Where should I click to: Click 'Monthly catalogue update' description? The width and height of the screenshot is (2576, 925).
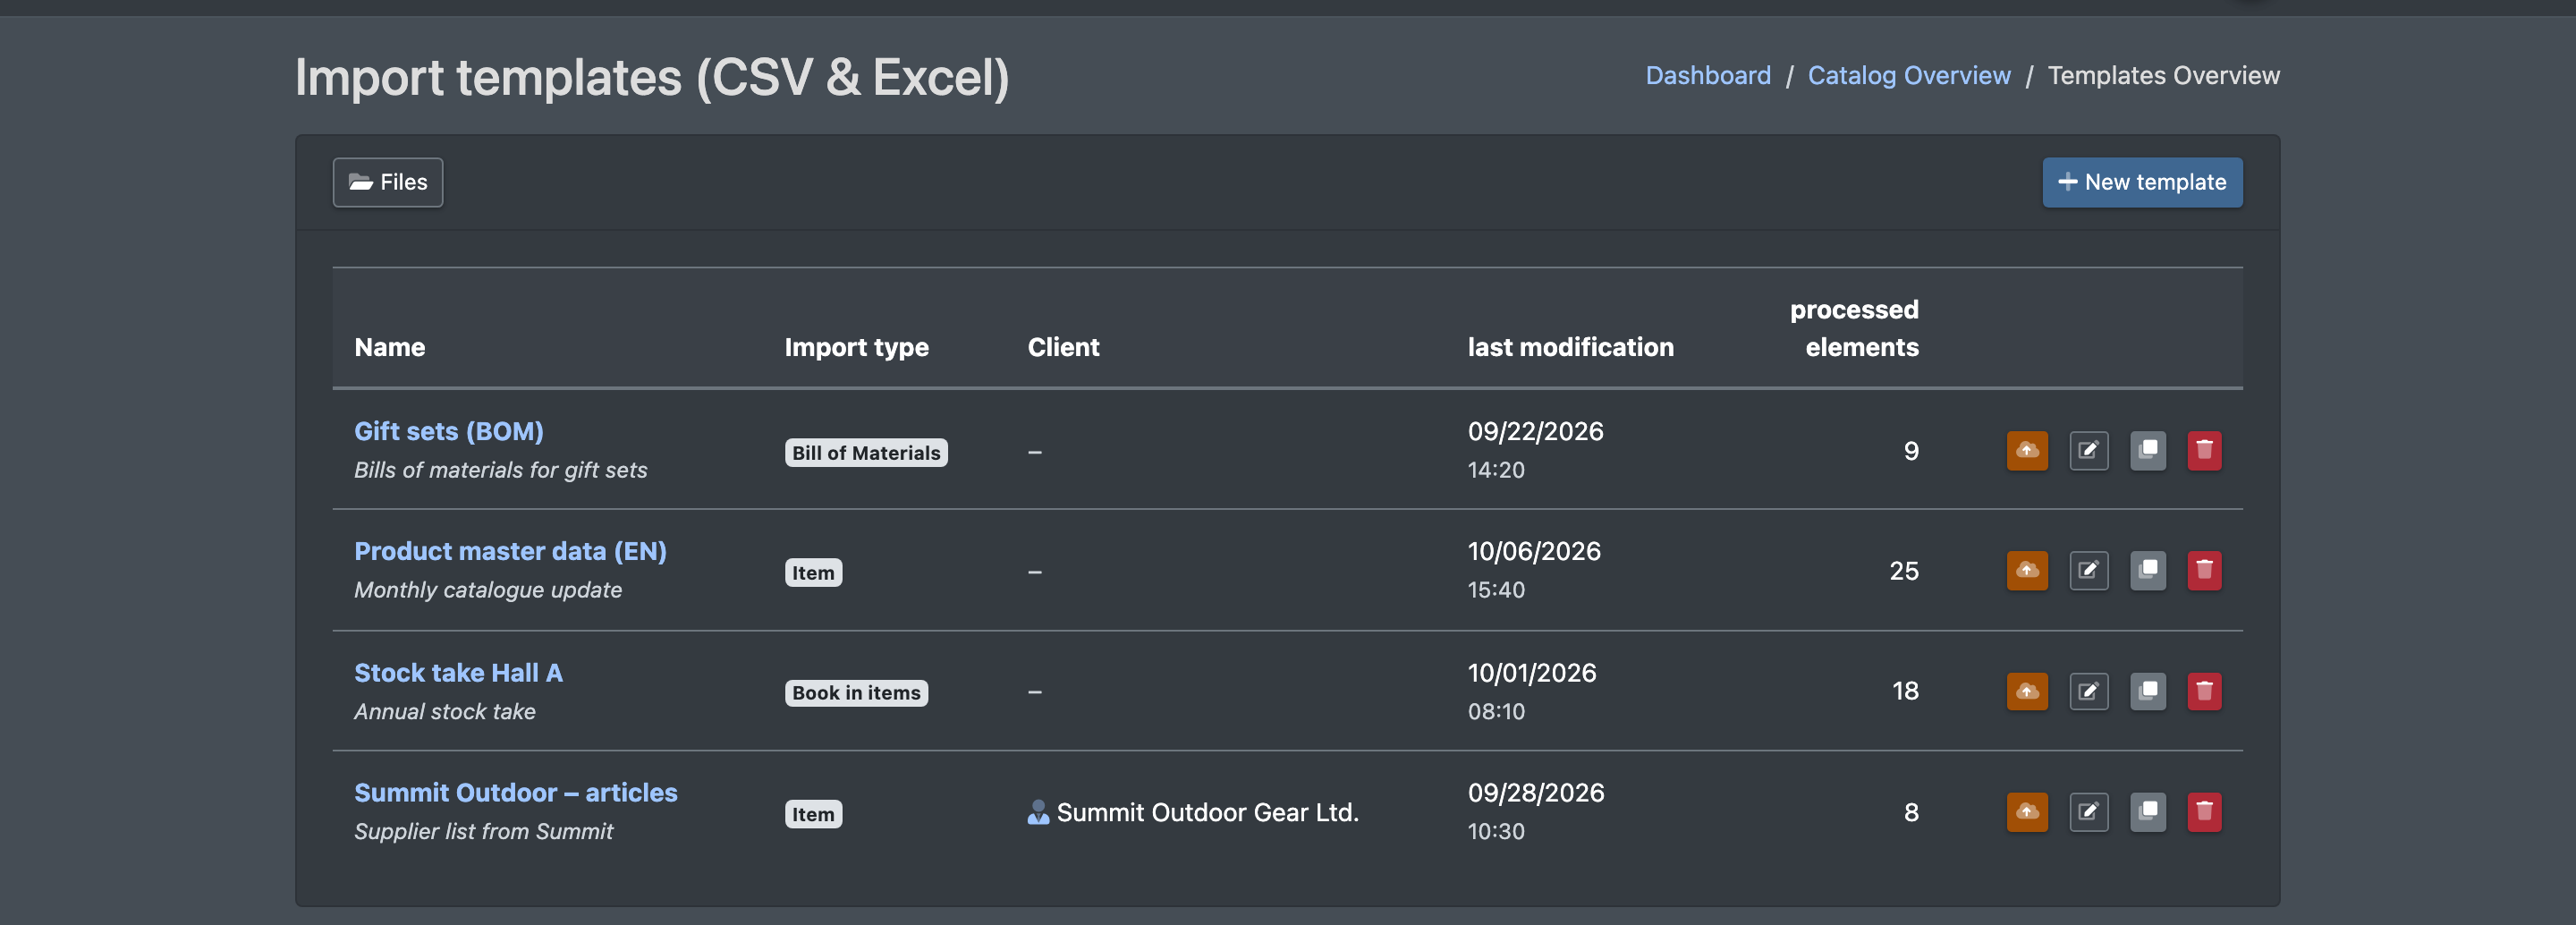coord(488,590)
